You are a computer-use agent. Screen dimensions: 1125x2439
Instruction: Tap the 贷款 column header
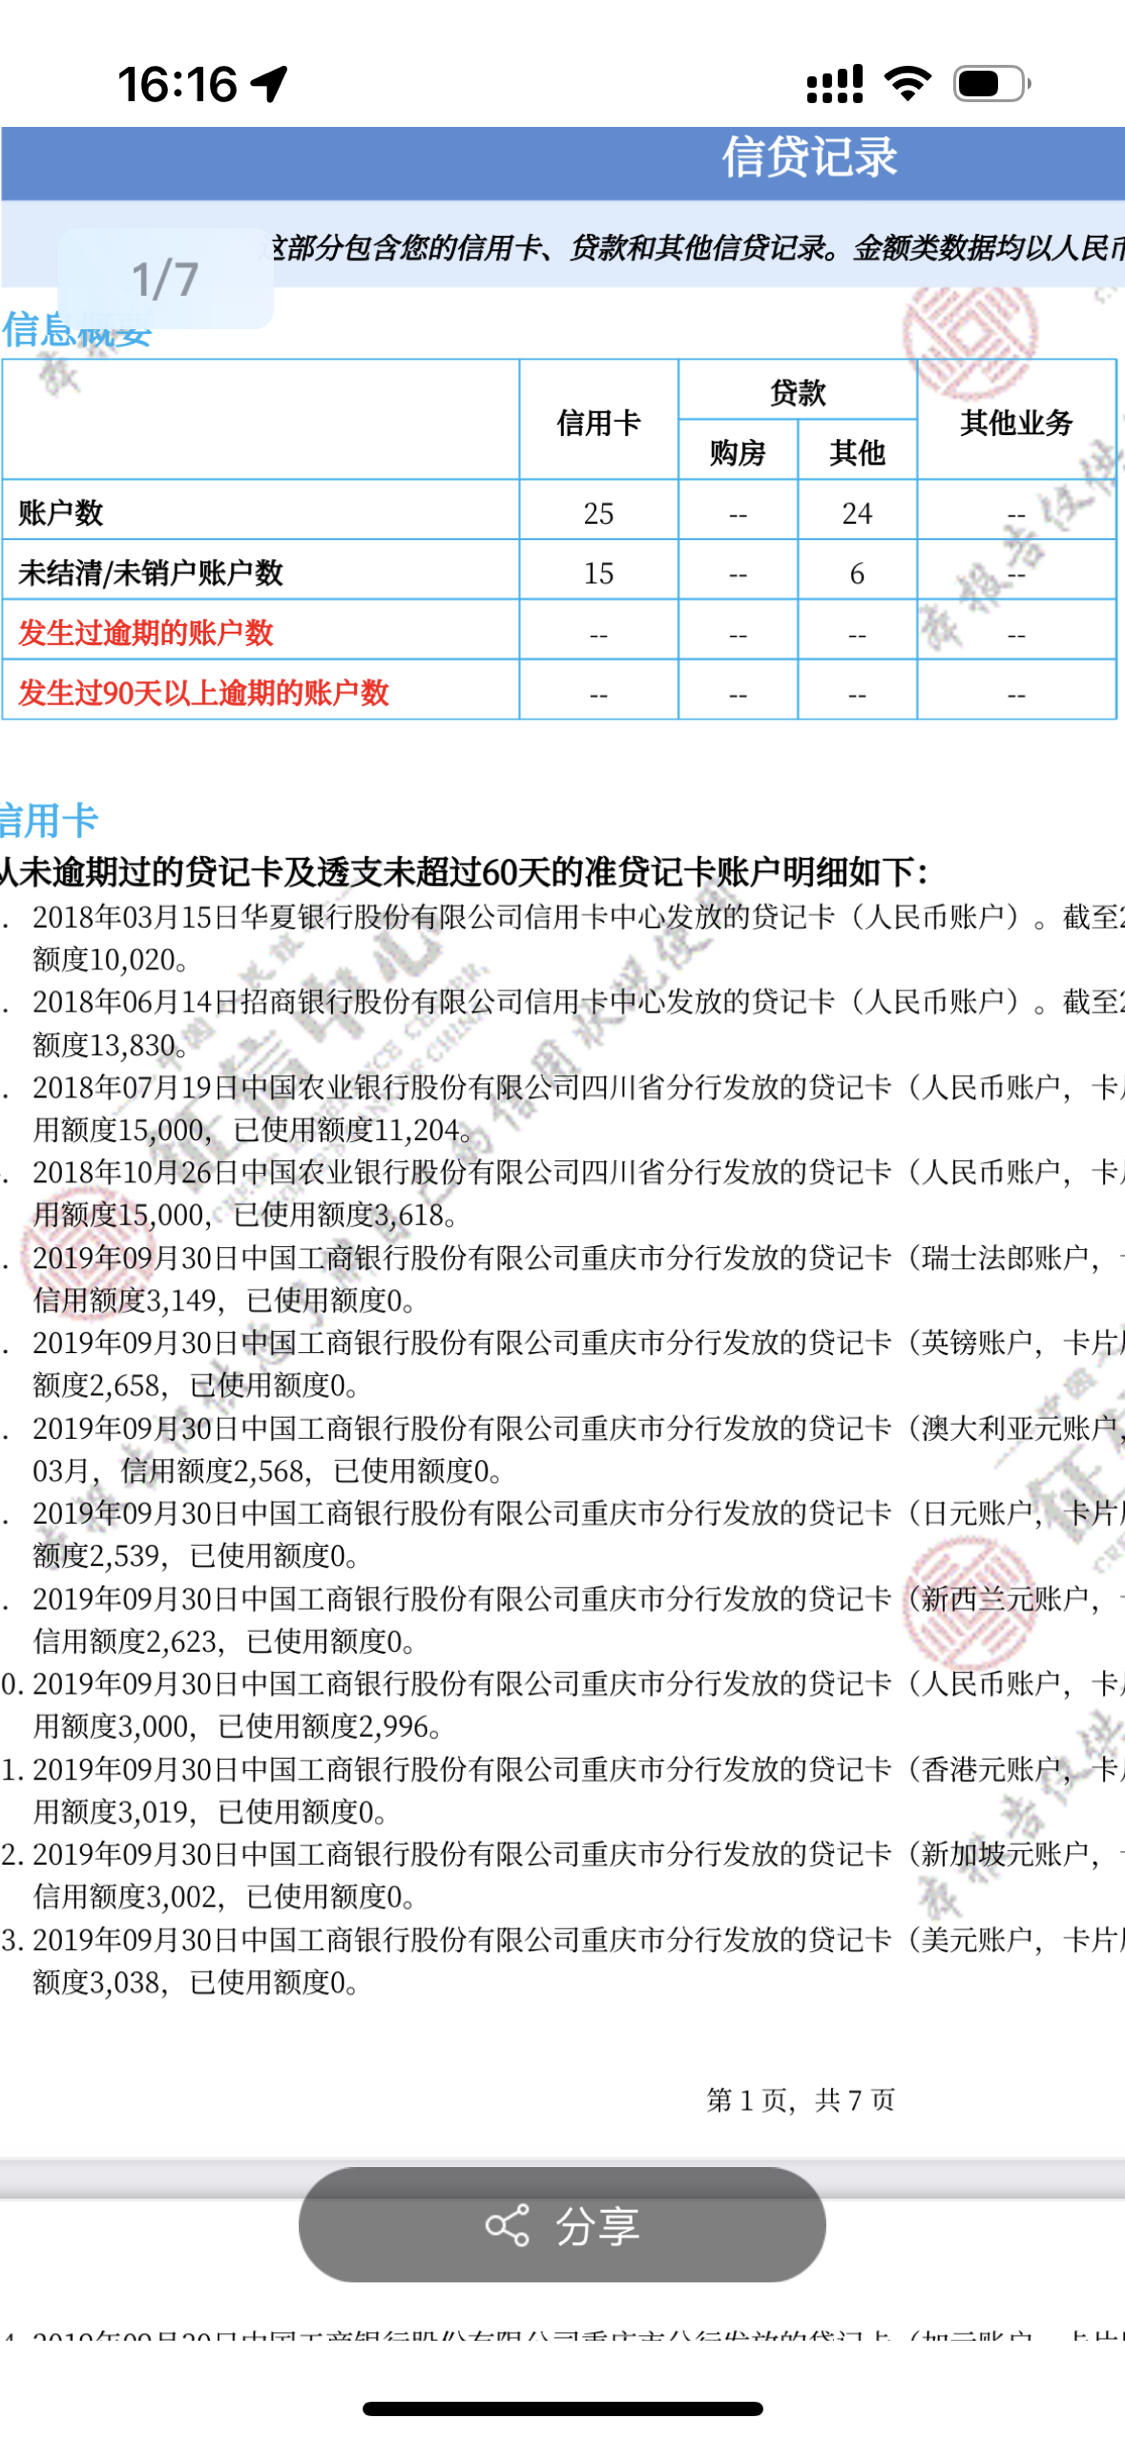(x=797, y=392)
